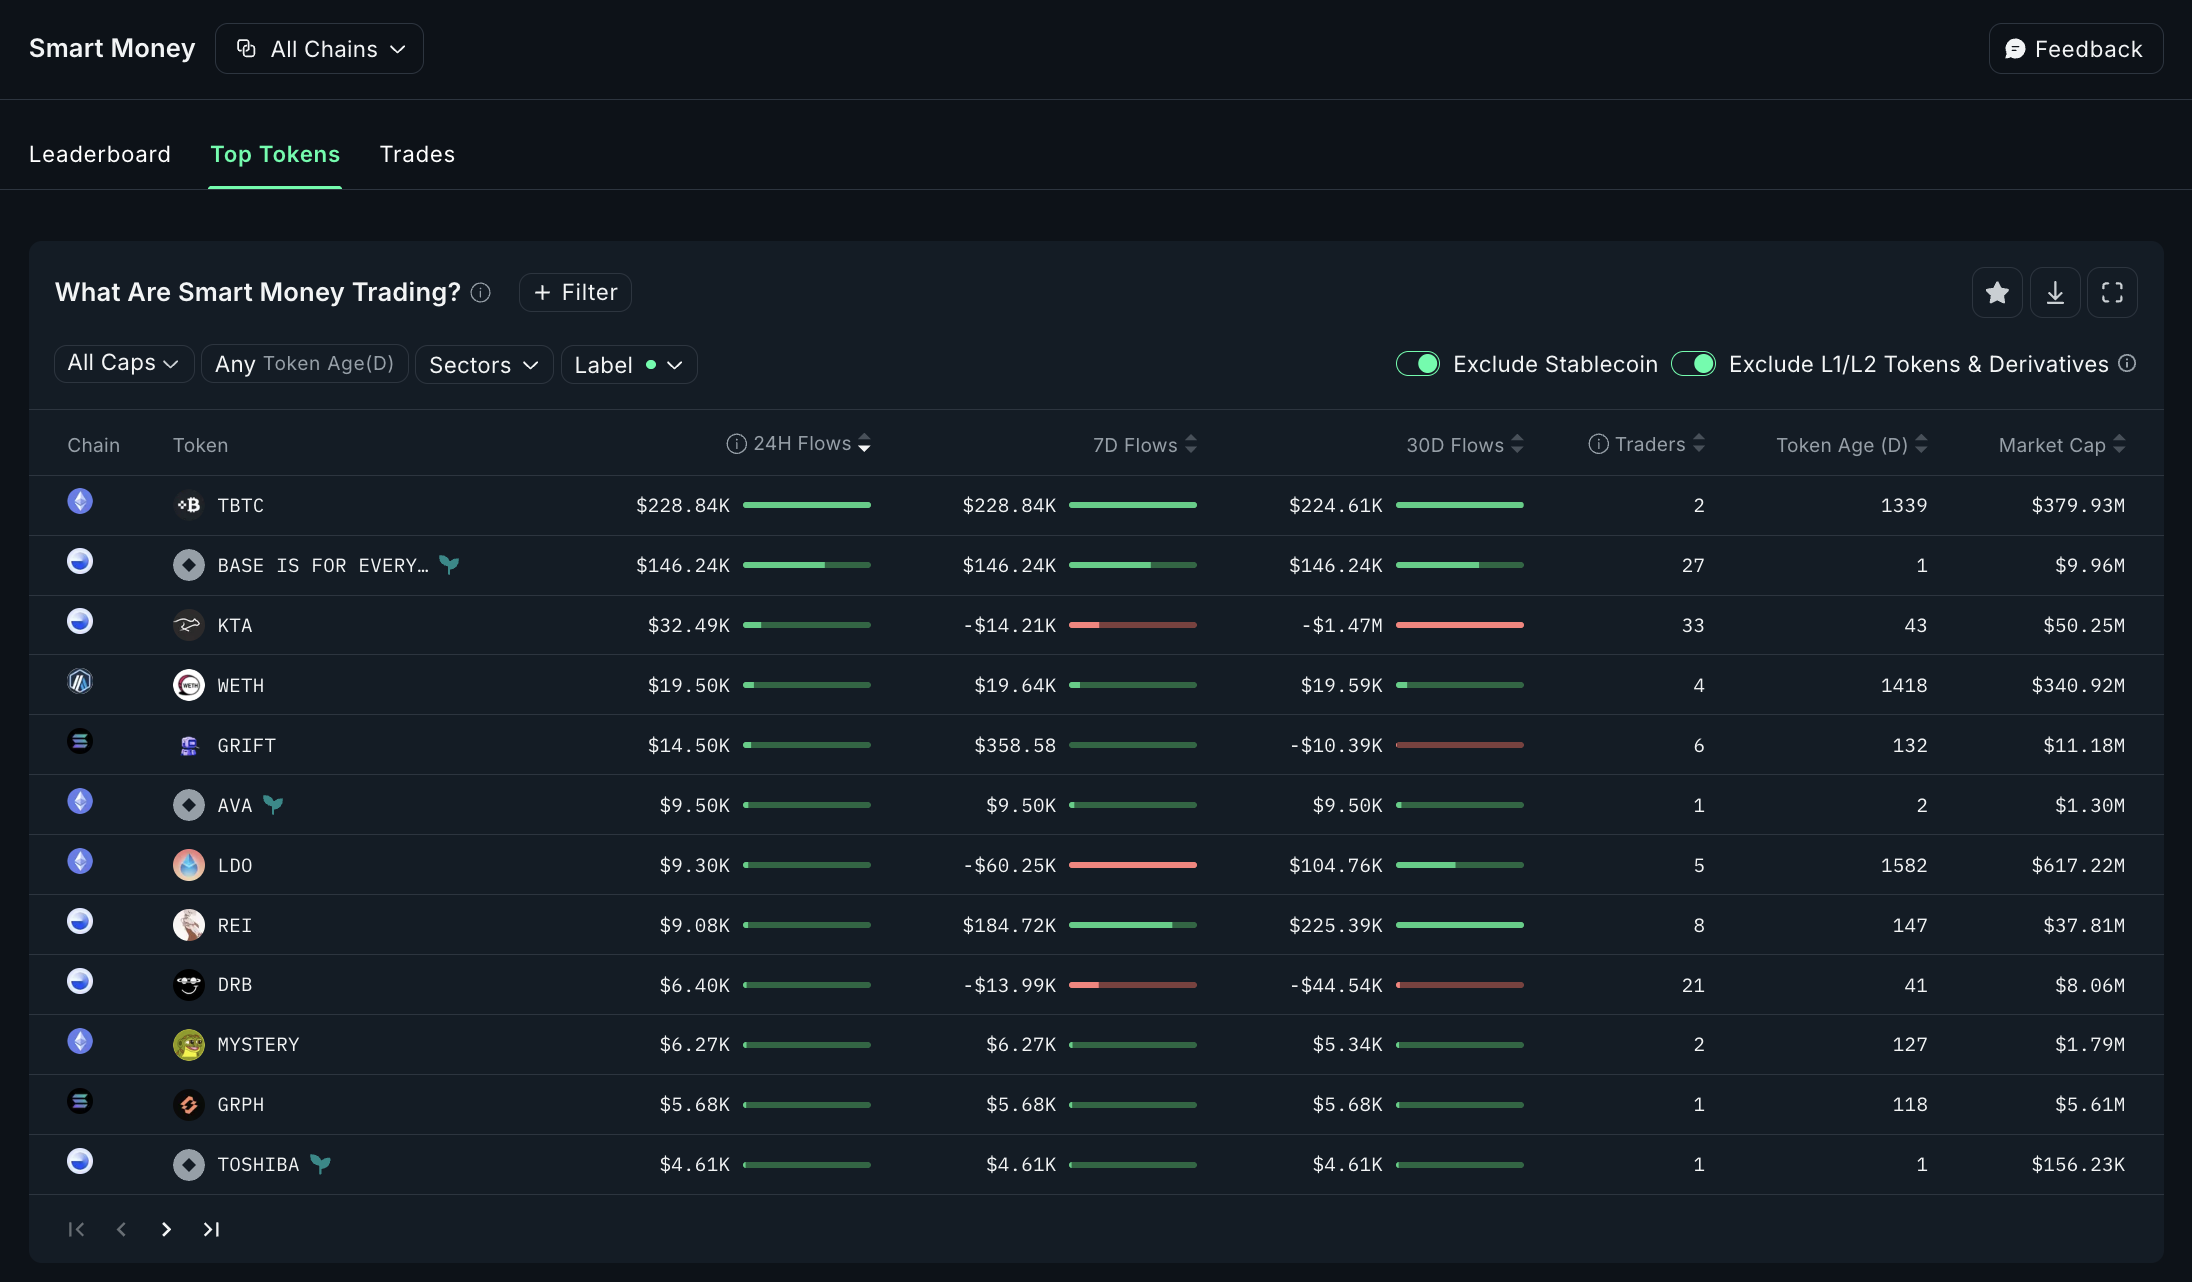Viewport: 2192px width, 1282px height.
Task: Open the Trades tab
Action: coord(417,154)
